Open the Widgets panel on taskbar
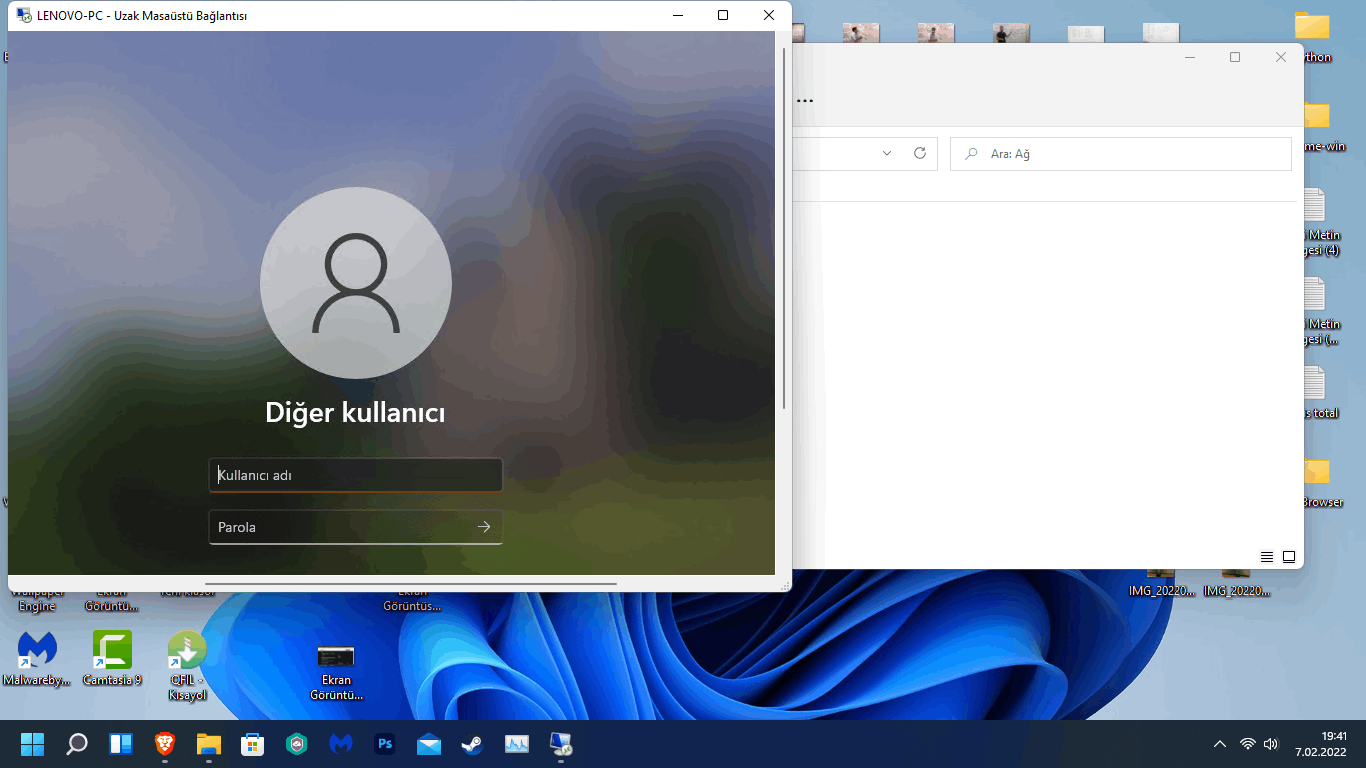 click(x=121, y=744)
